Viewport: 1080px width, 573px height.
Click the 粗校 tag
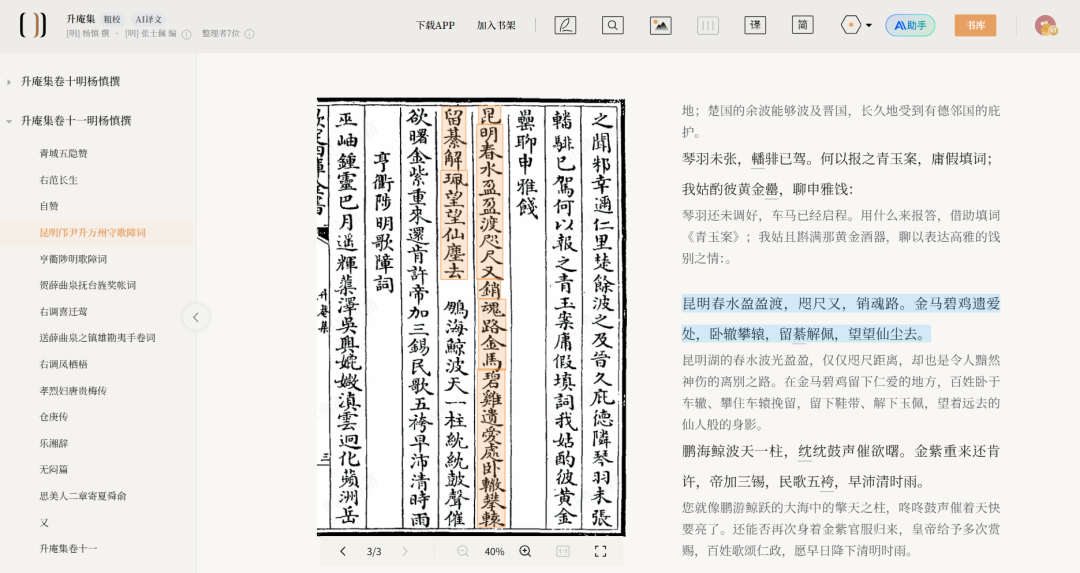coord(112,19)
